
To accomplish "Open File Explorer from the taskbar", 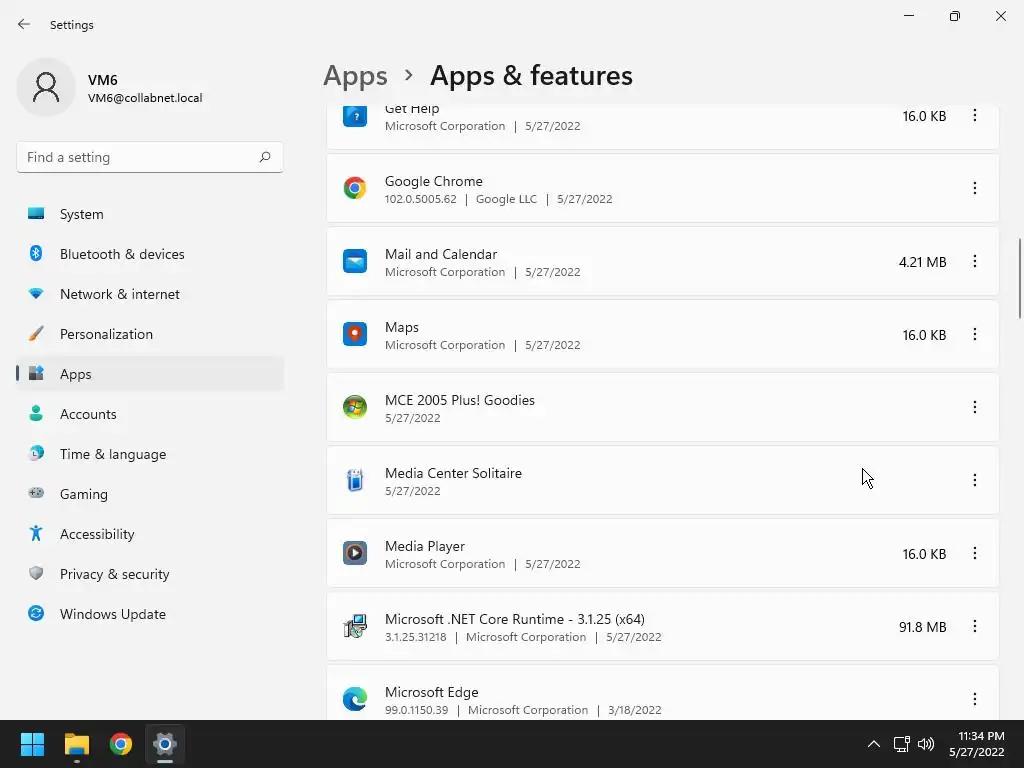I will [x=77, y=744].
